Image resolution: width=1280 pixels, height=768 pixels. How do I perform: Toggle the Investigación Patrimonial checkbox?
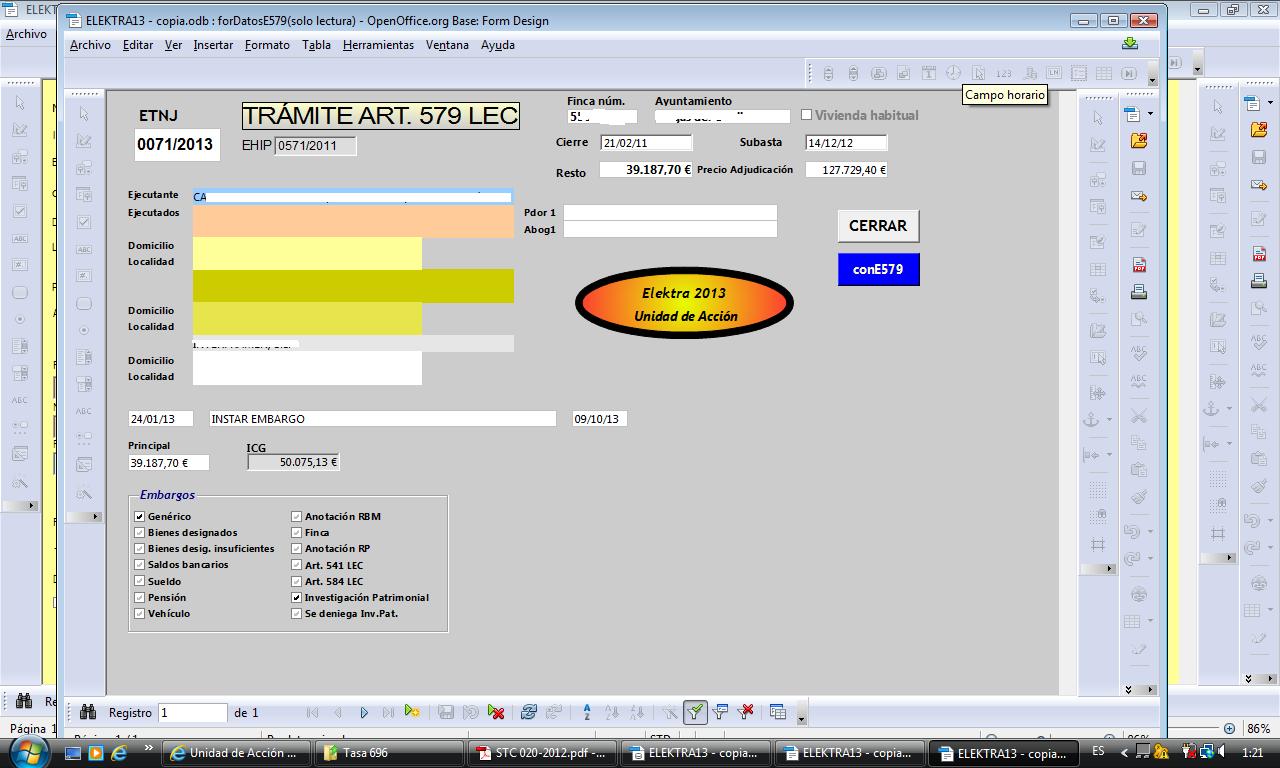[x=297, y=598]
